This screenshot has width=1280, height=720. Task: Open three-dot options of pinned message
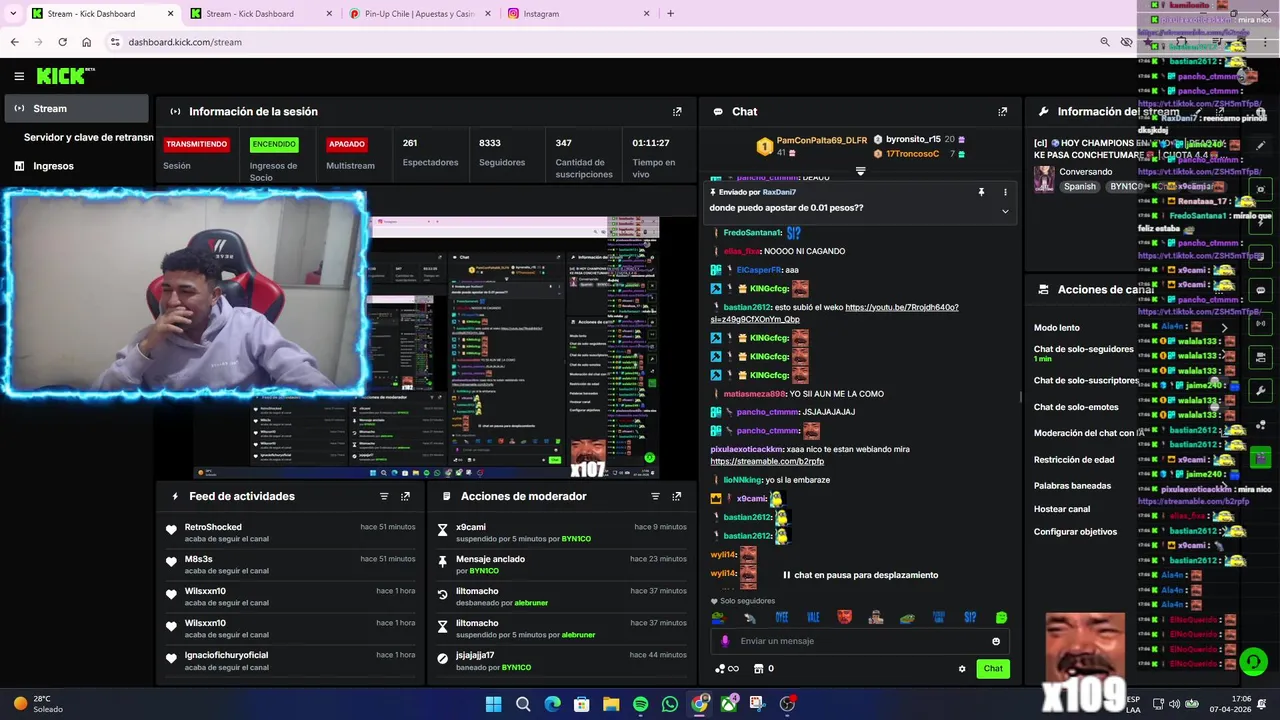(x=1005, y=192)
